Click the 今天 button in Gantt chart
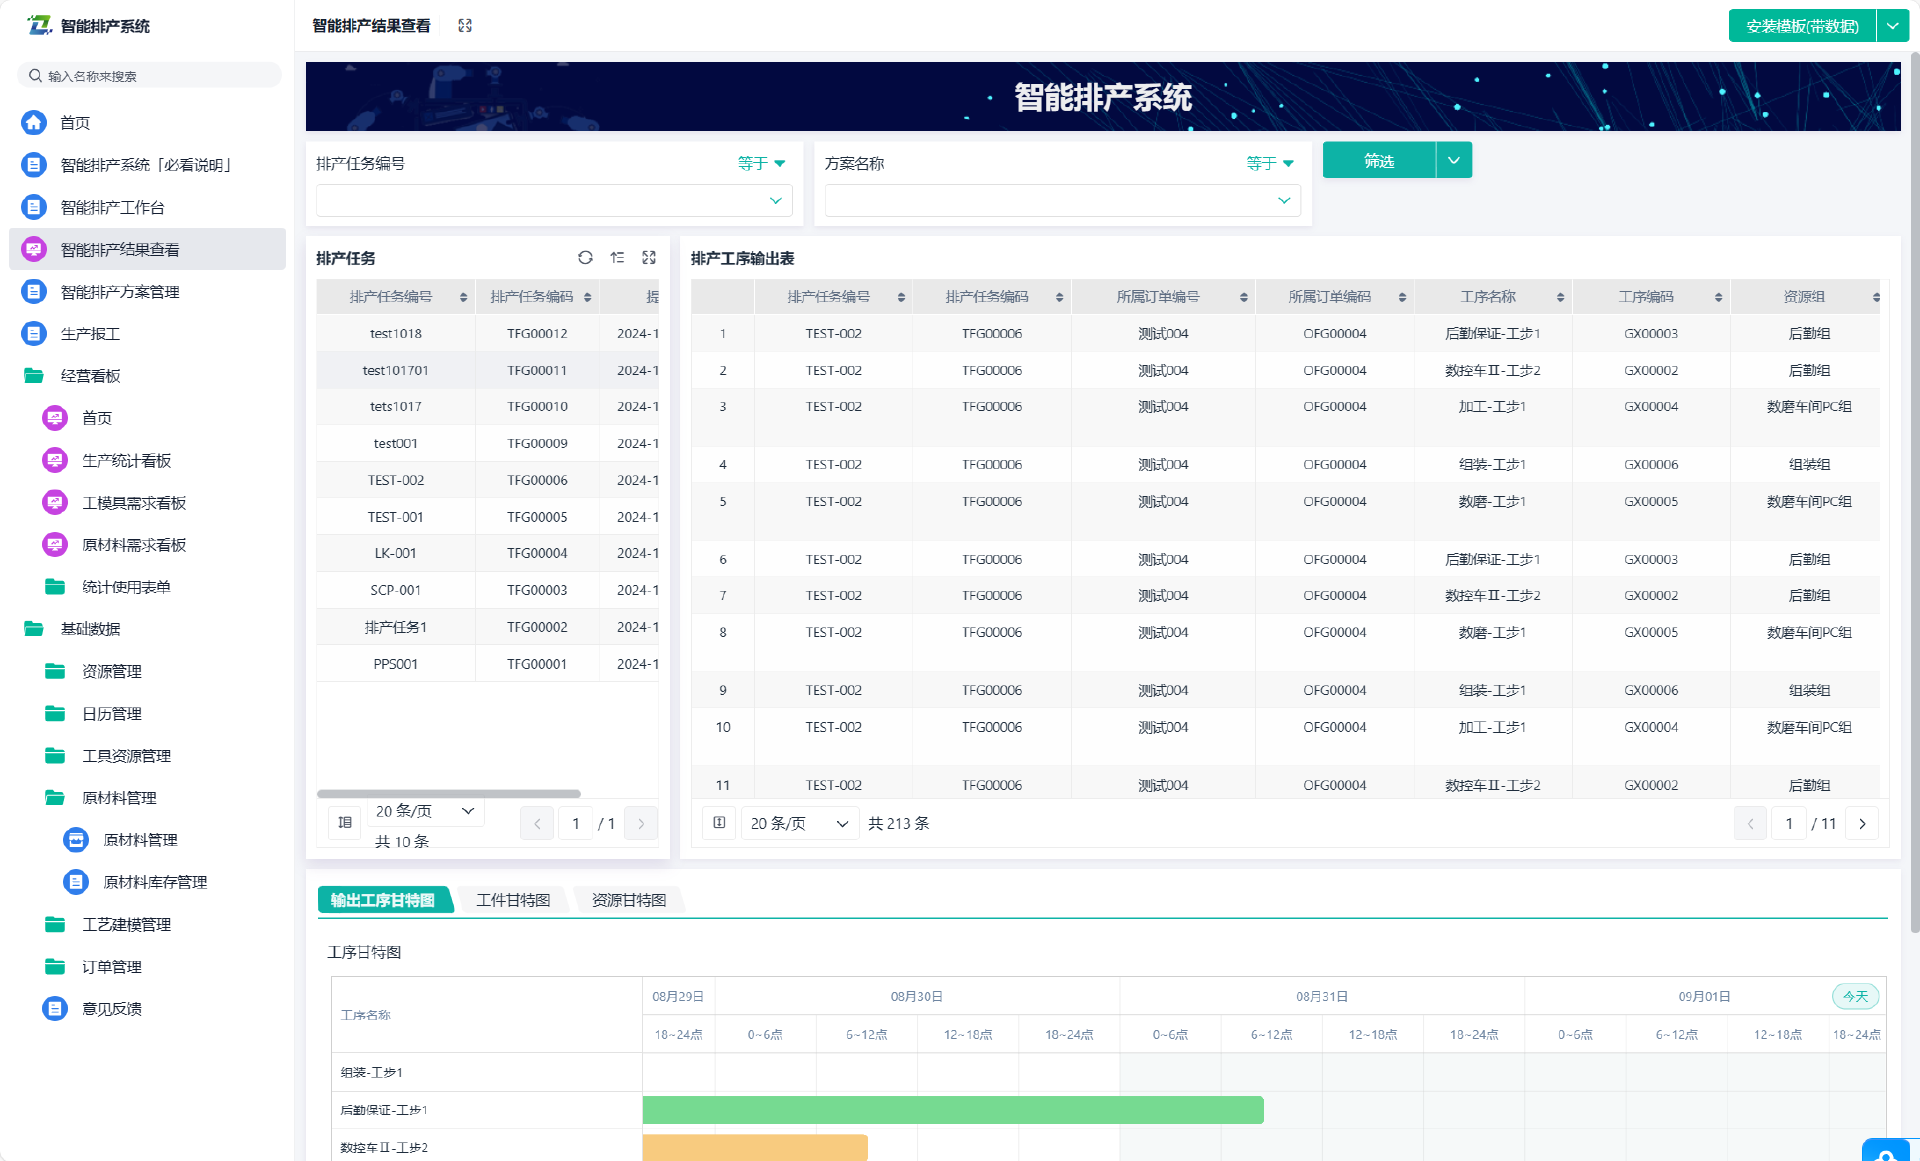1920x1161 pixels. click(x=1855, y=996)
